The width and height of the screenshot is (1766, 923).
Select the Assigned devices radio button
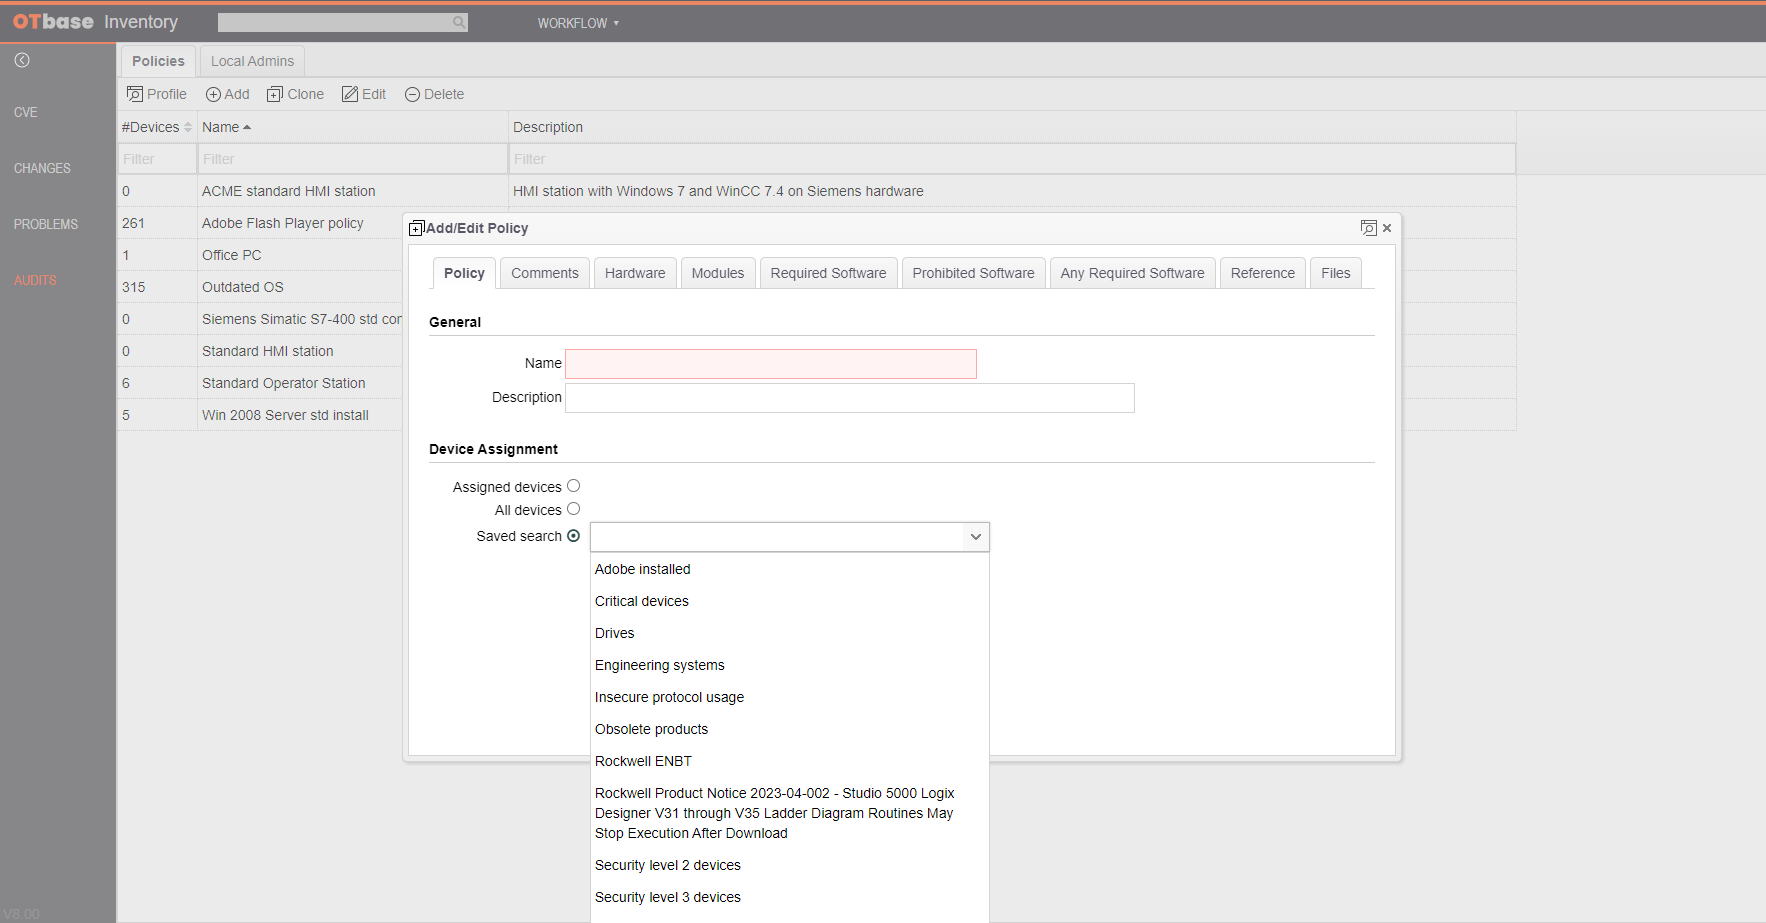(x=573, y=486)
